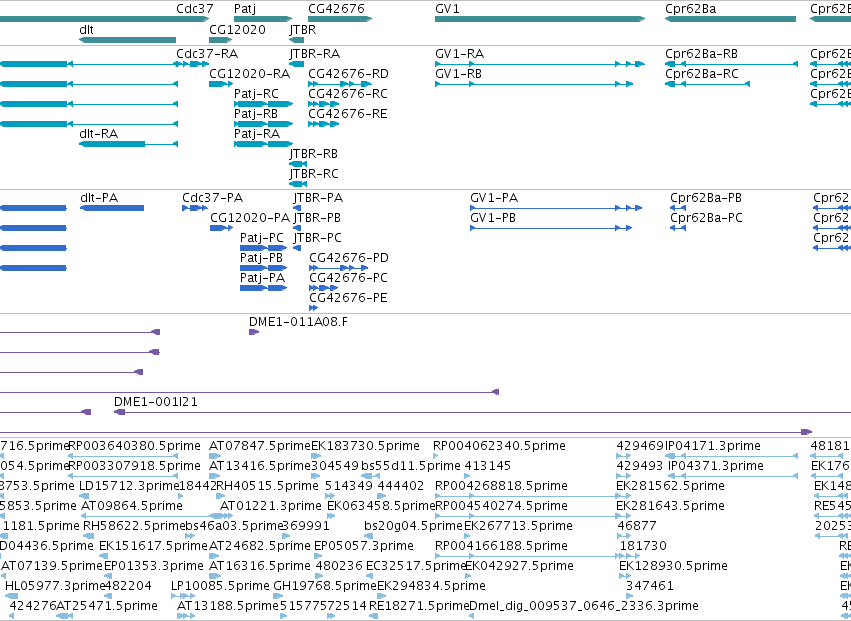Select the Patj-PC protein label
Screen dimensions: 851x621
262,238
